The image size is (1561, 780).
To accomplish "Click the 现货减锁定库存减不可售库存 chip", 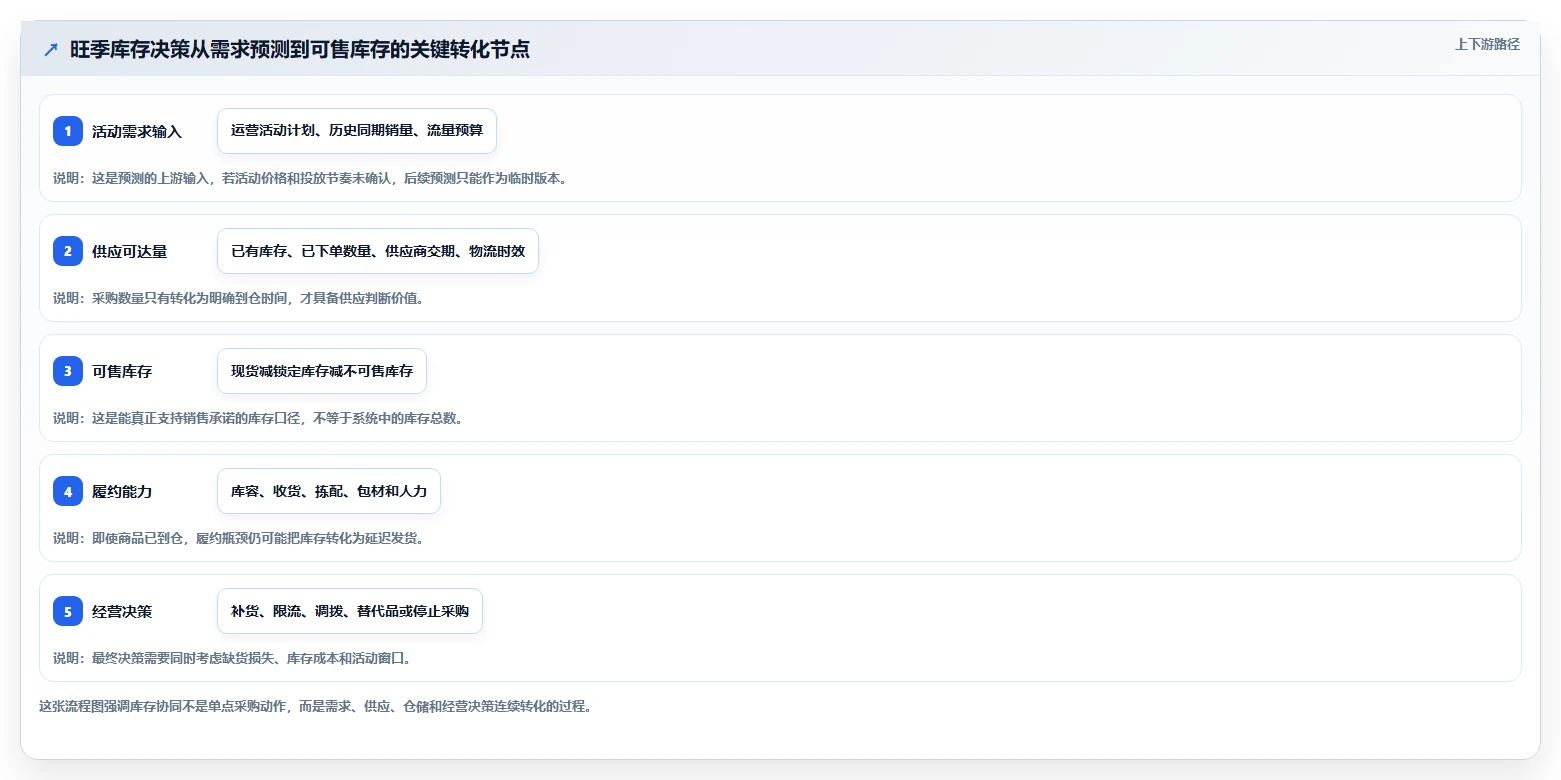I will 322,371.
